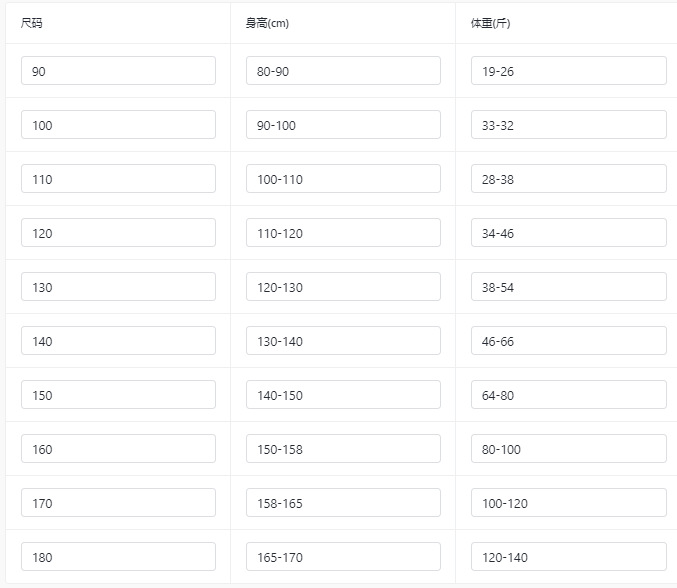Click the weight field showing 120-140
The height and width of the screenshot is (588, 677).
tap(569, 556)
